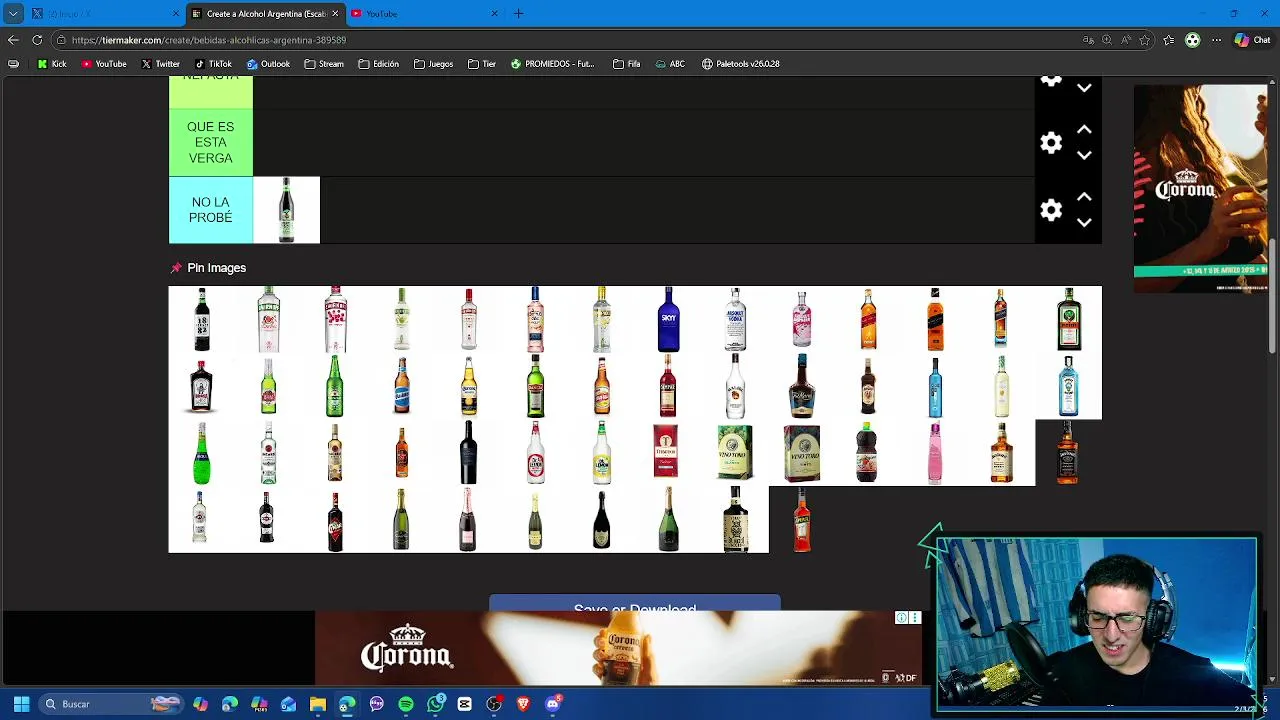Open the settings gear for 'NO LA PROBÉ' tier
This screenshot has width=1280, height=720.
[1051, 210]
